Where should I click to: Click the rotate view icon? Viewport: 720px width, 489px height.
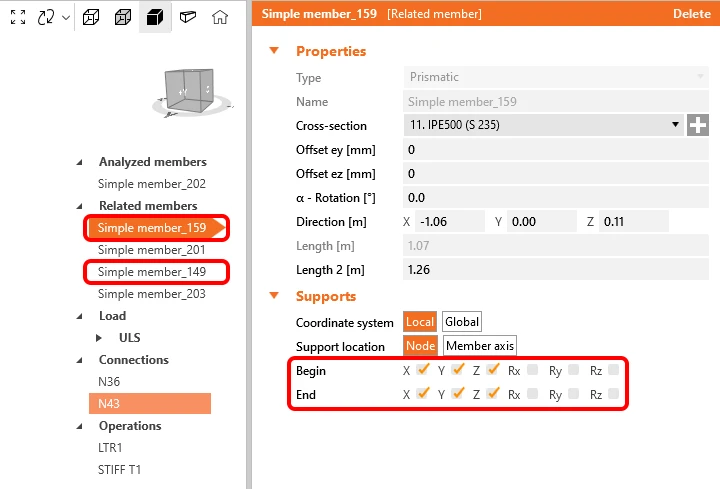(46, 17)
